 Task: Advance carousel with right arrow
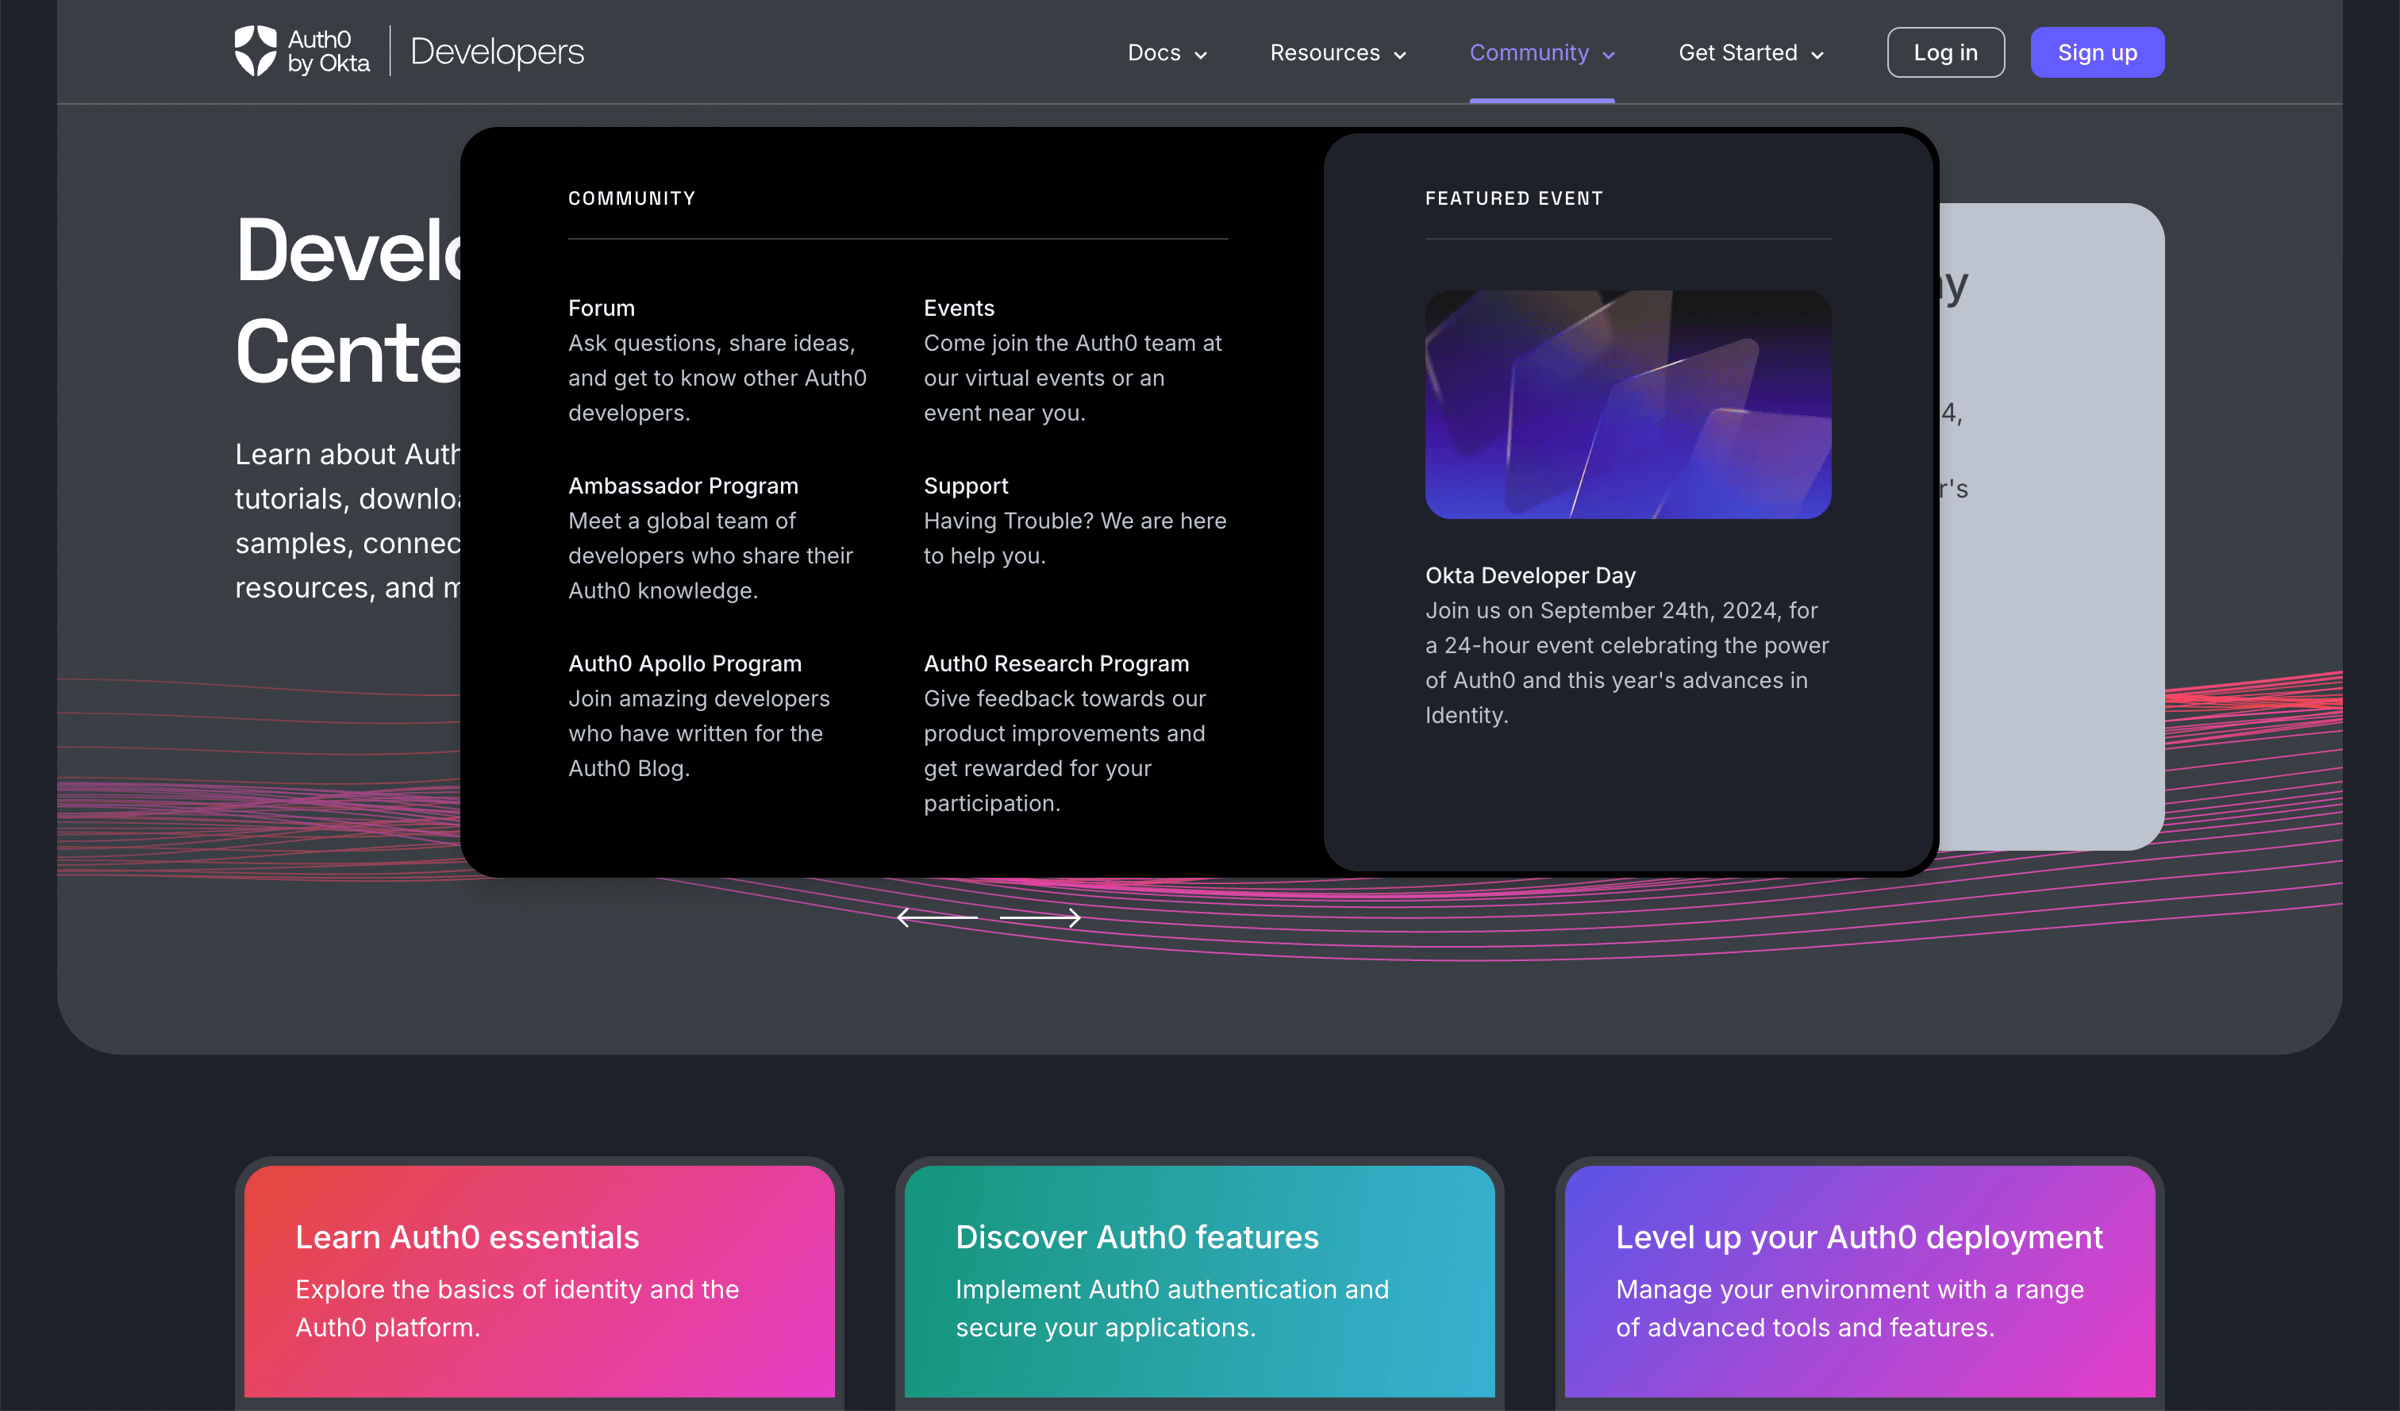(1040, 917)
